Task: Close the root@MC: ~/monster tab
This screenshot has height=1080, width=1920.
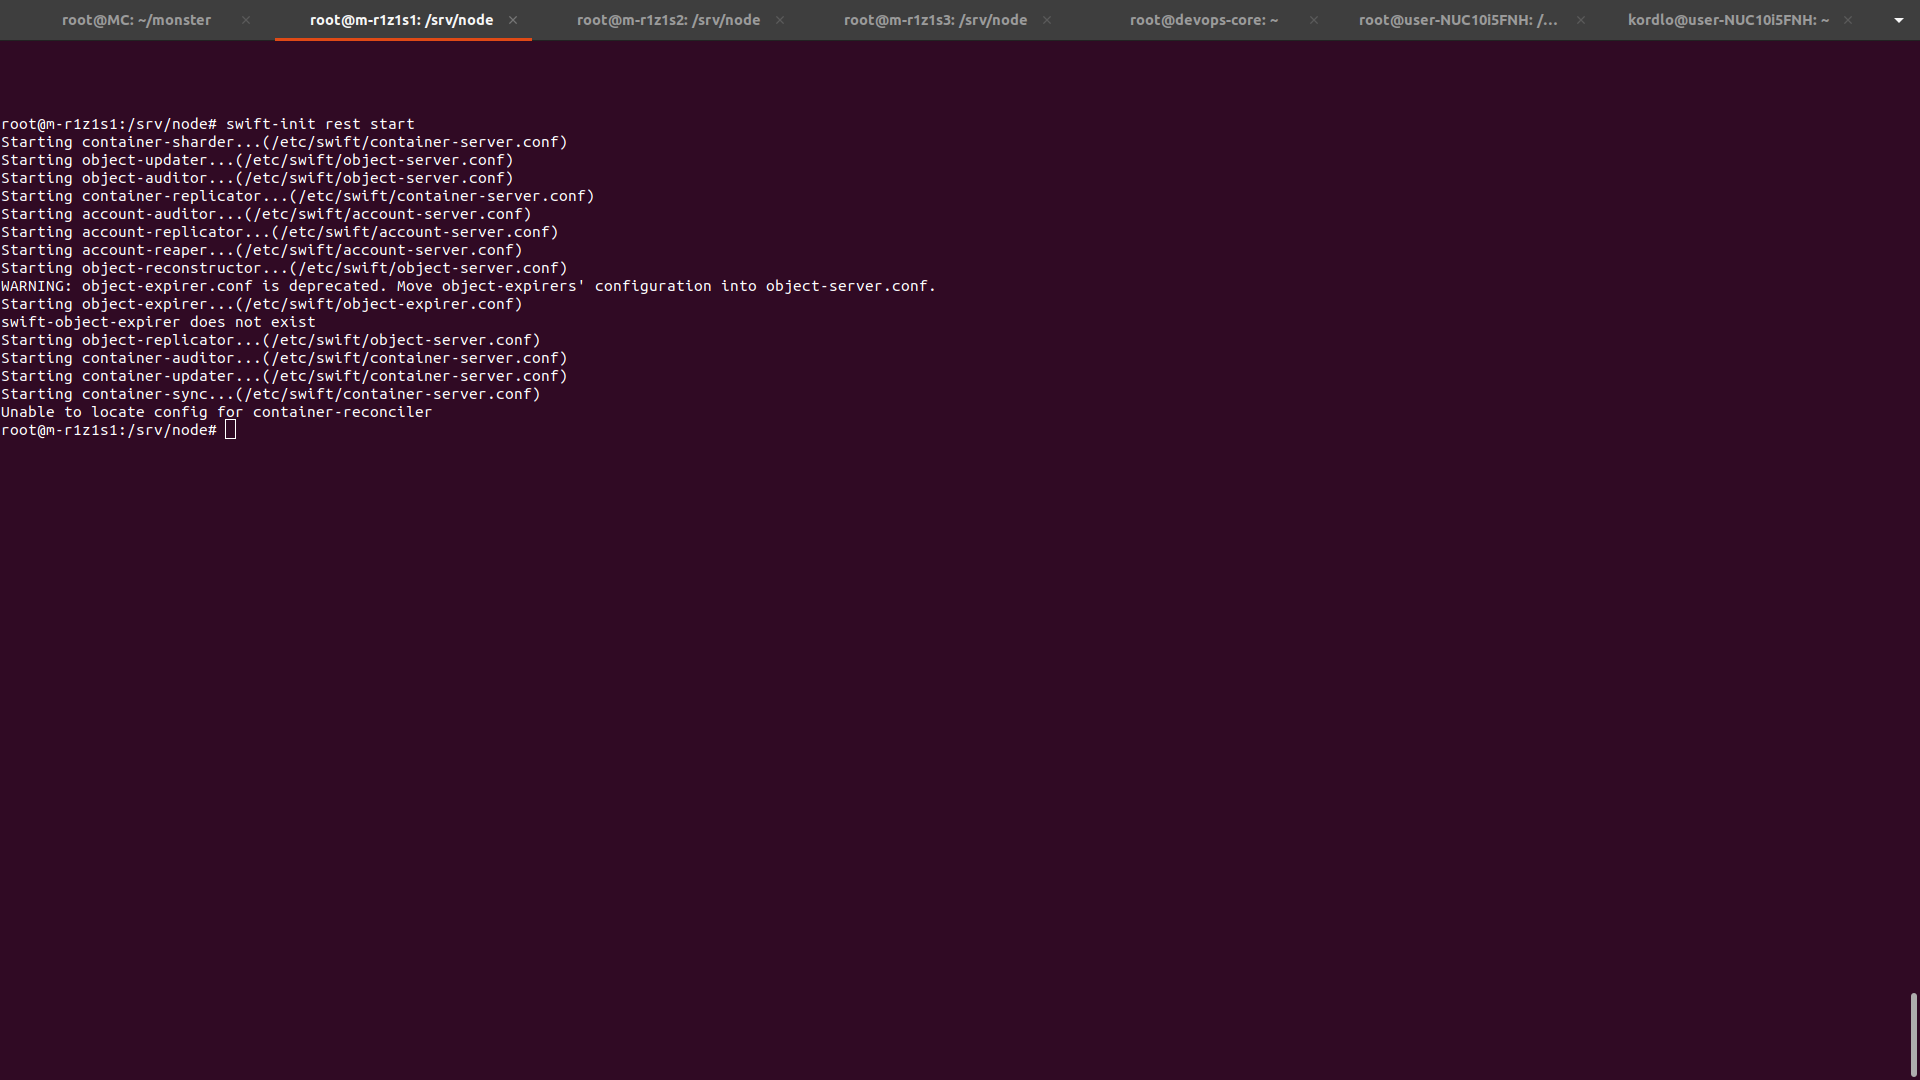Action: 246,20
